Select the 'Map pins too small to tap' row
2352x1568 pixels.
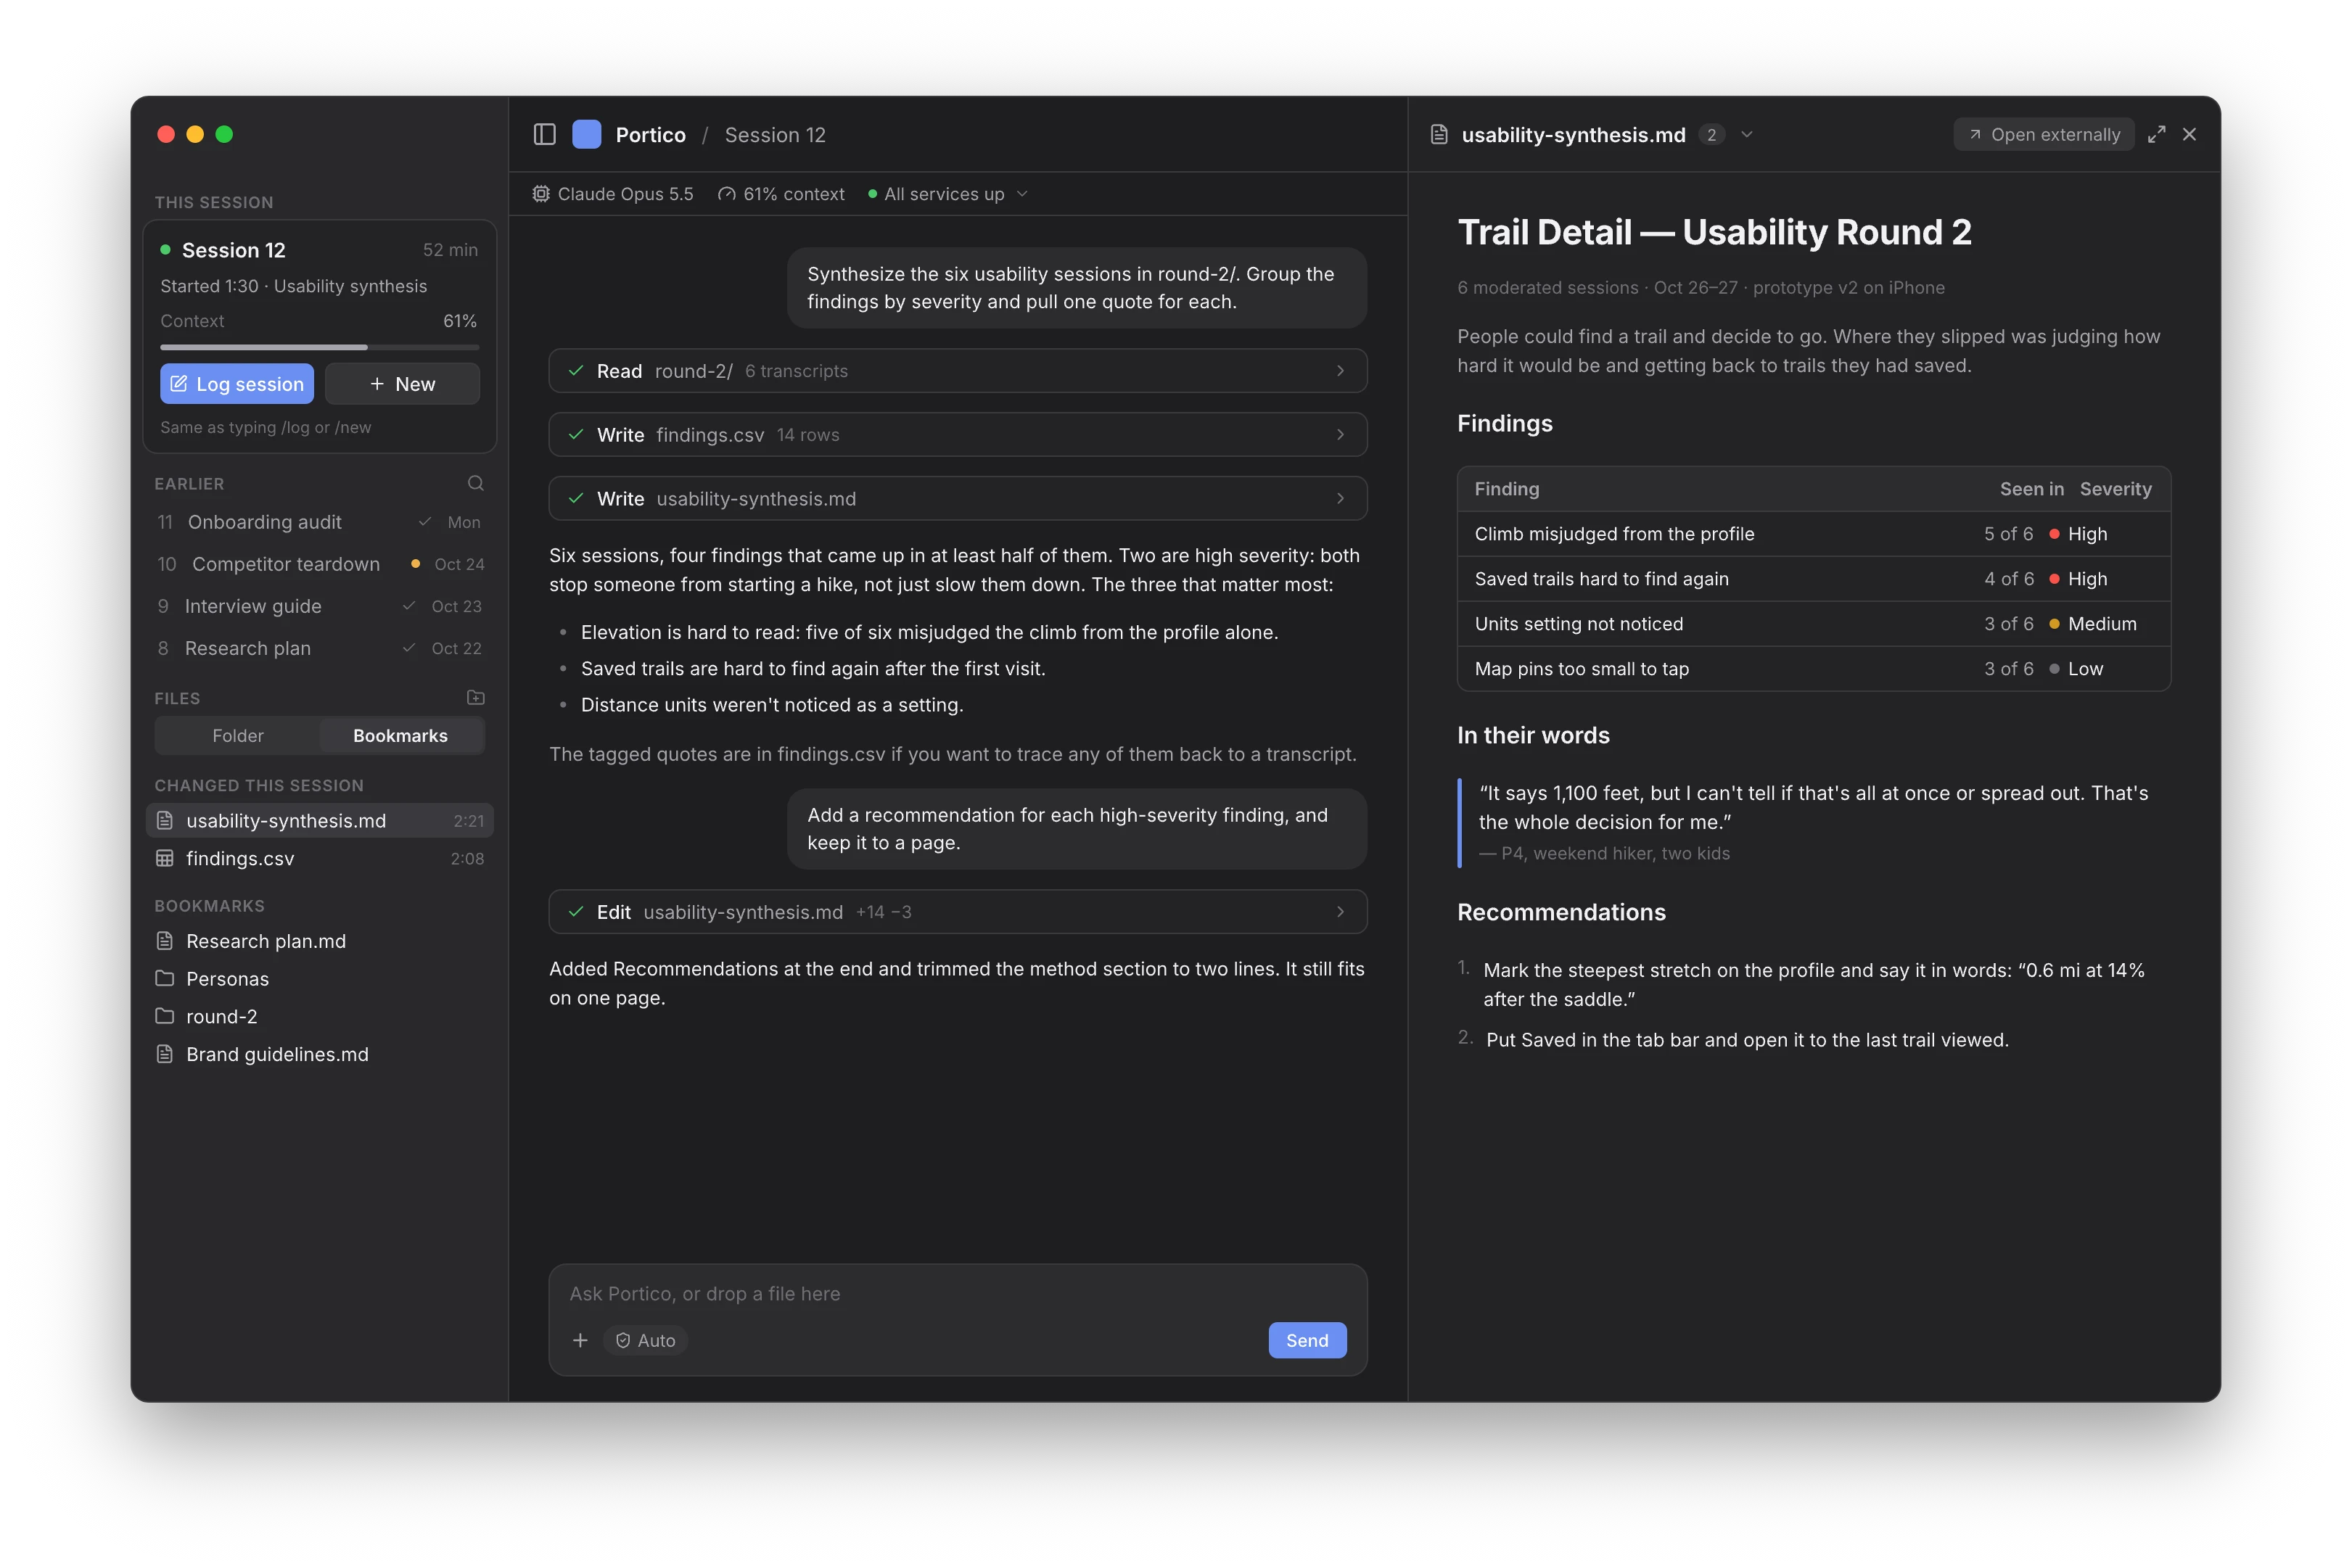(1814, 669)
